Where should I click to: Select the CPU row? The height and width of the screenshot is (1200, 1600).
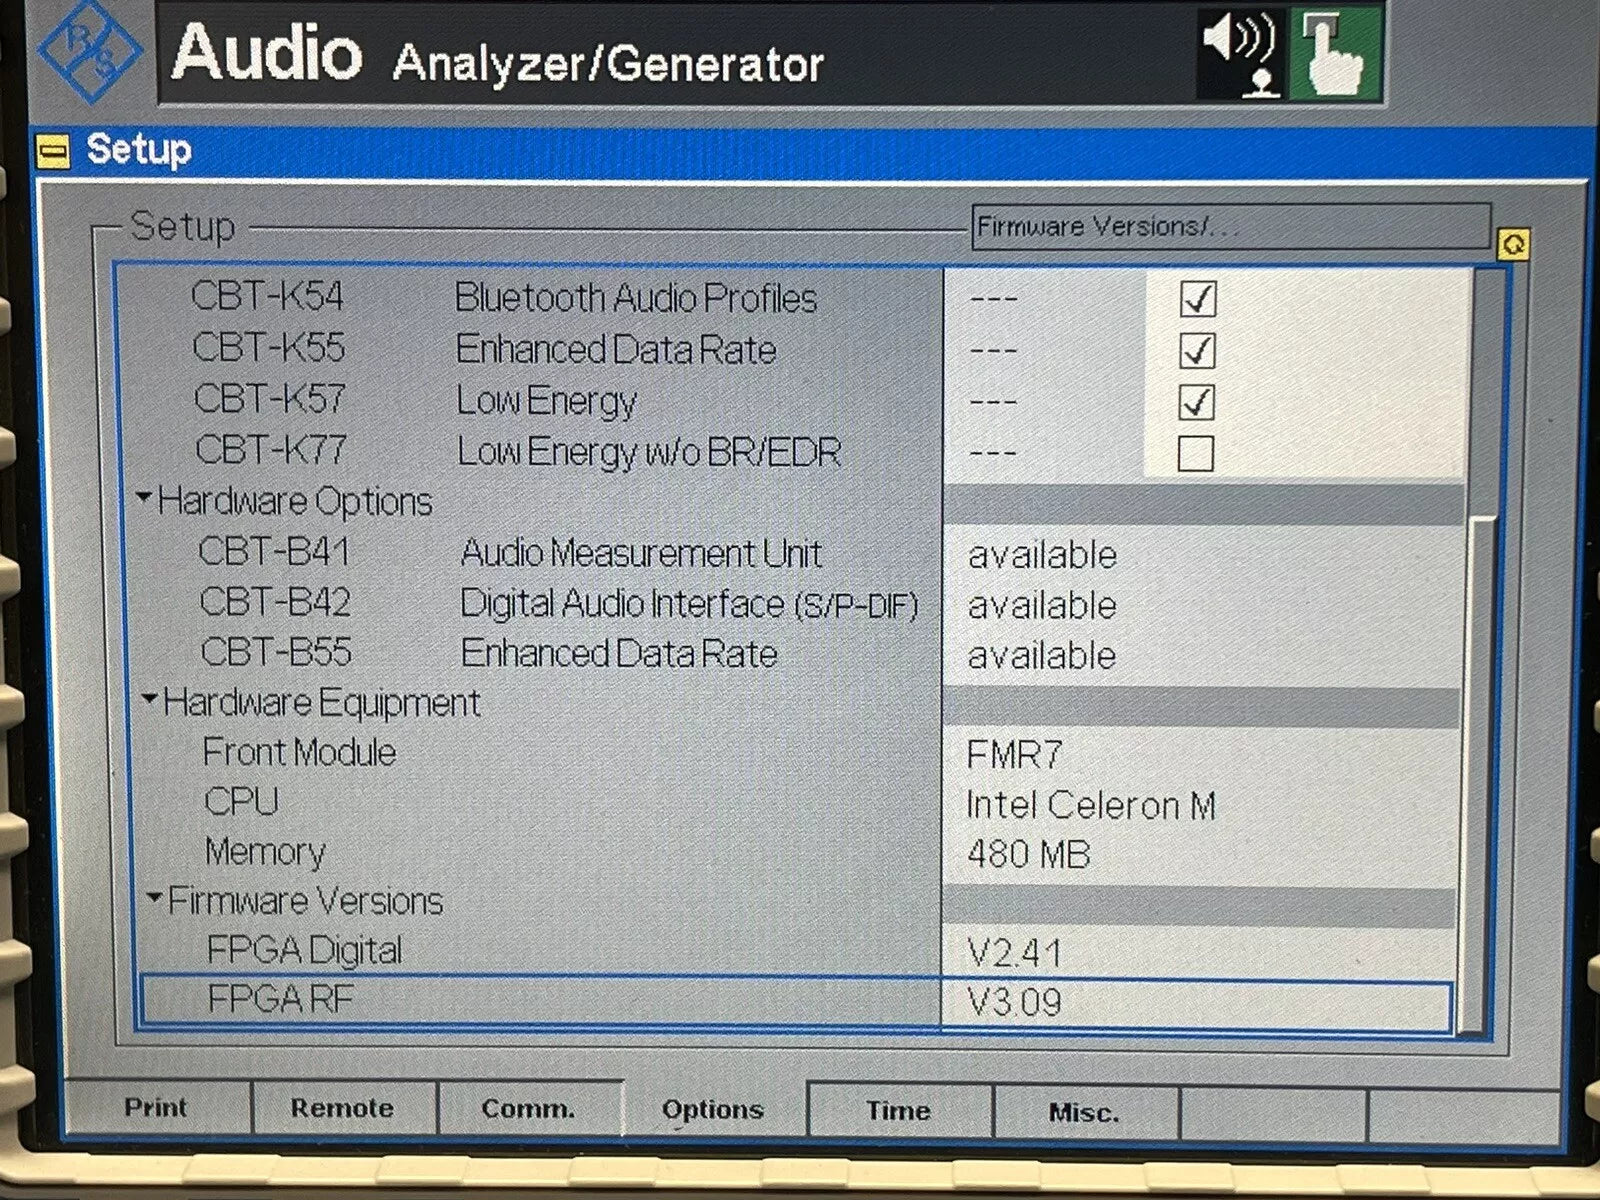[x=796, y=803]
